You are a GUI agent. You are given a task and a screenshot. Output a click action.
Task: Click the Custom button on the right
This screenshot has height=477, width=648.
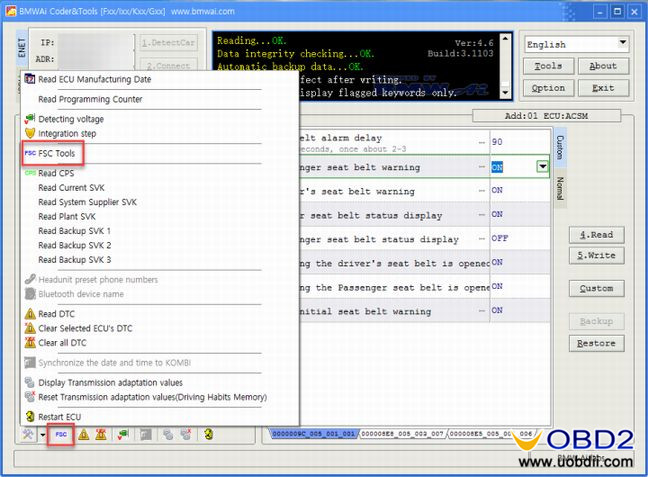(x=596, y=289)
